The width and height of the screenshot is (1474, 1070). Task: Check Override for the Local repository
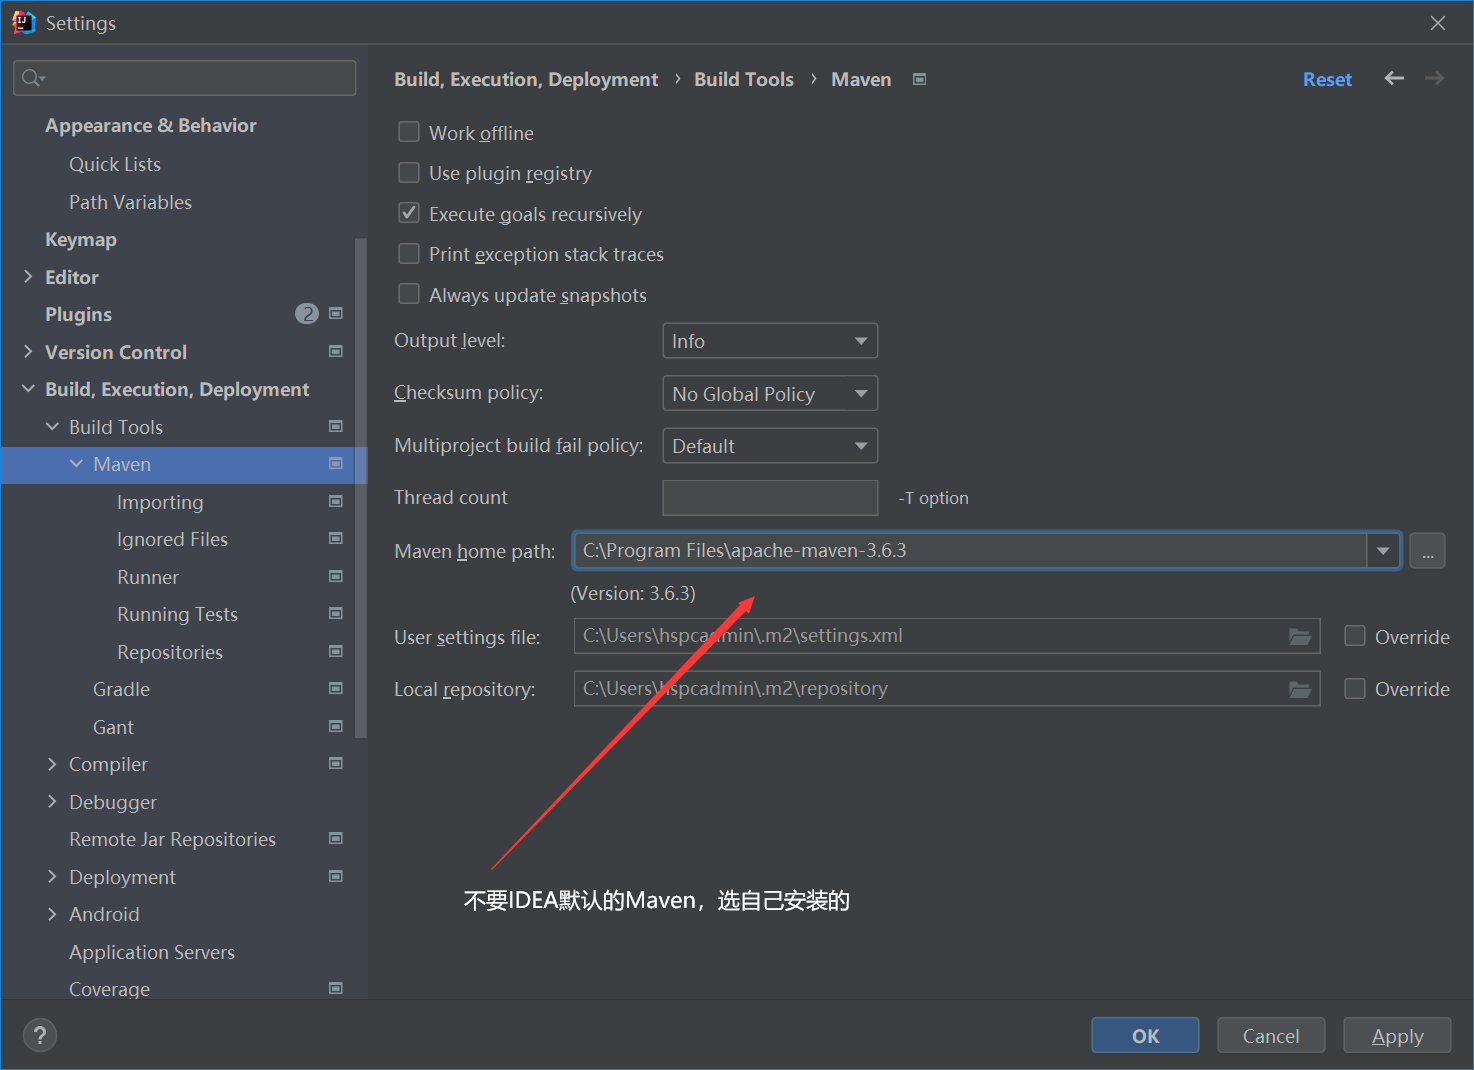(1355, 688)
